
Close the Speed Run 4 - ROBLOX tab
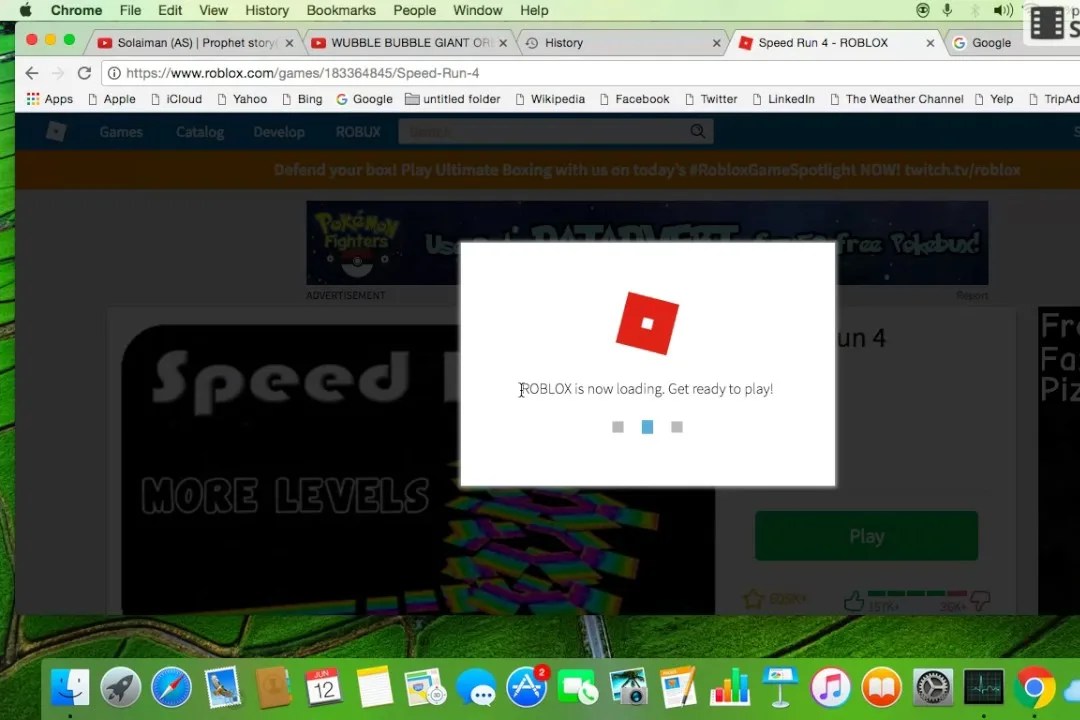[x=930, y=43]
